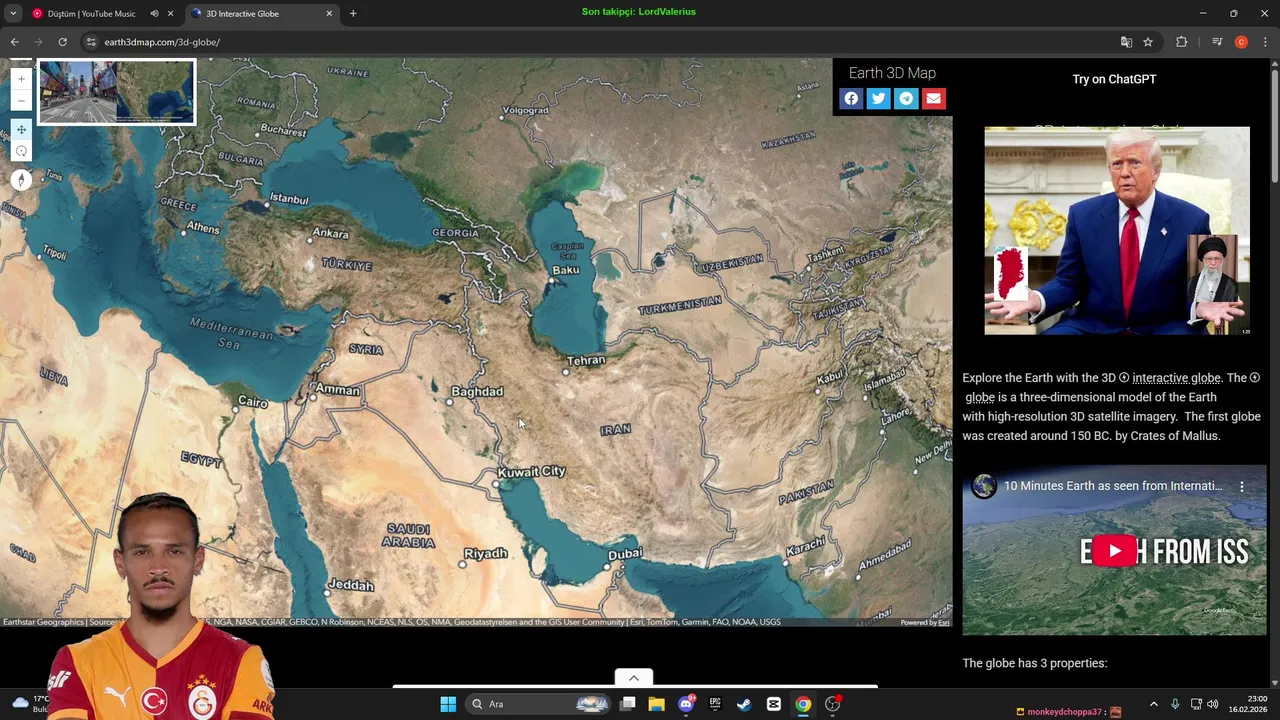Open the taskbar microphone indicator
This screenshot has width=1280, height=720.
click(1175, 704)
